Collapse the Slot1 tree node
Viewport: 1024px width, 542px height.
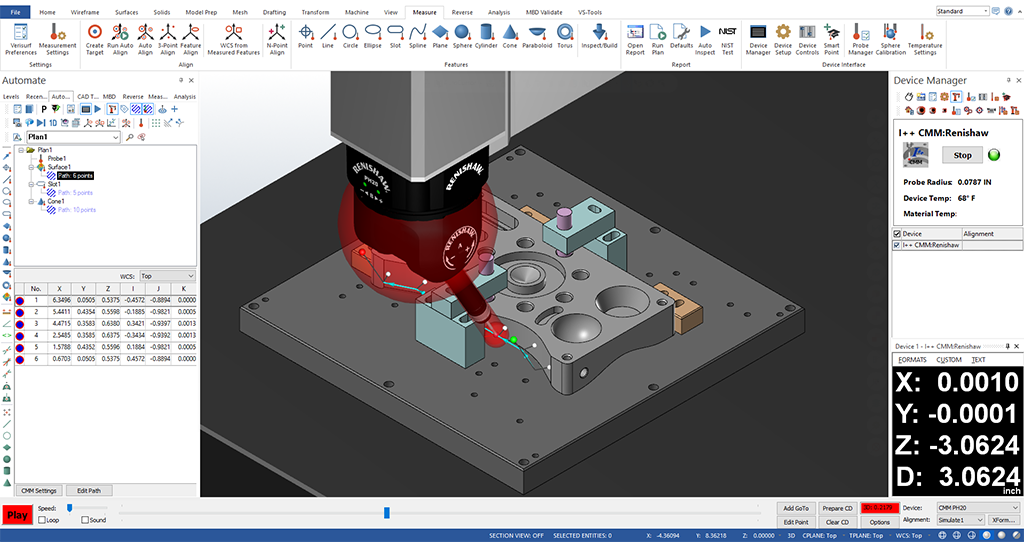(31, 185)
